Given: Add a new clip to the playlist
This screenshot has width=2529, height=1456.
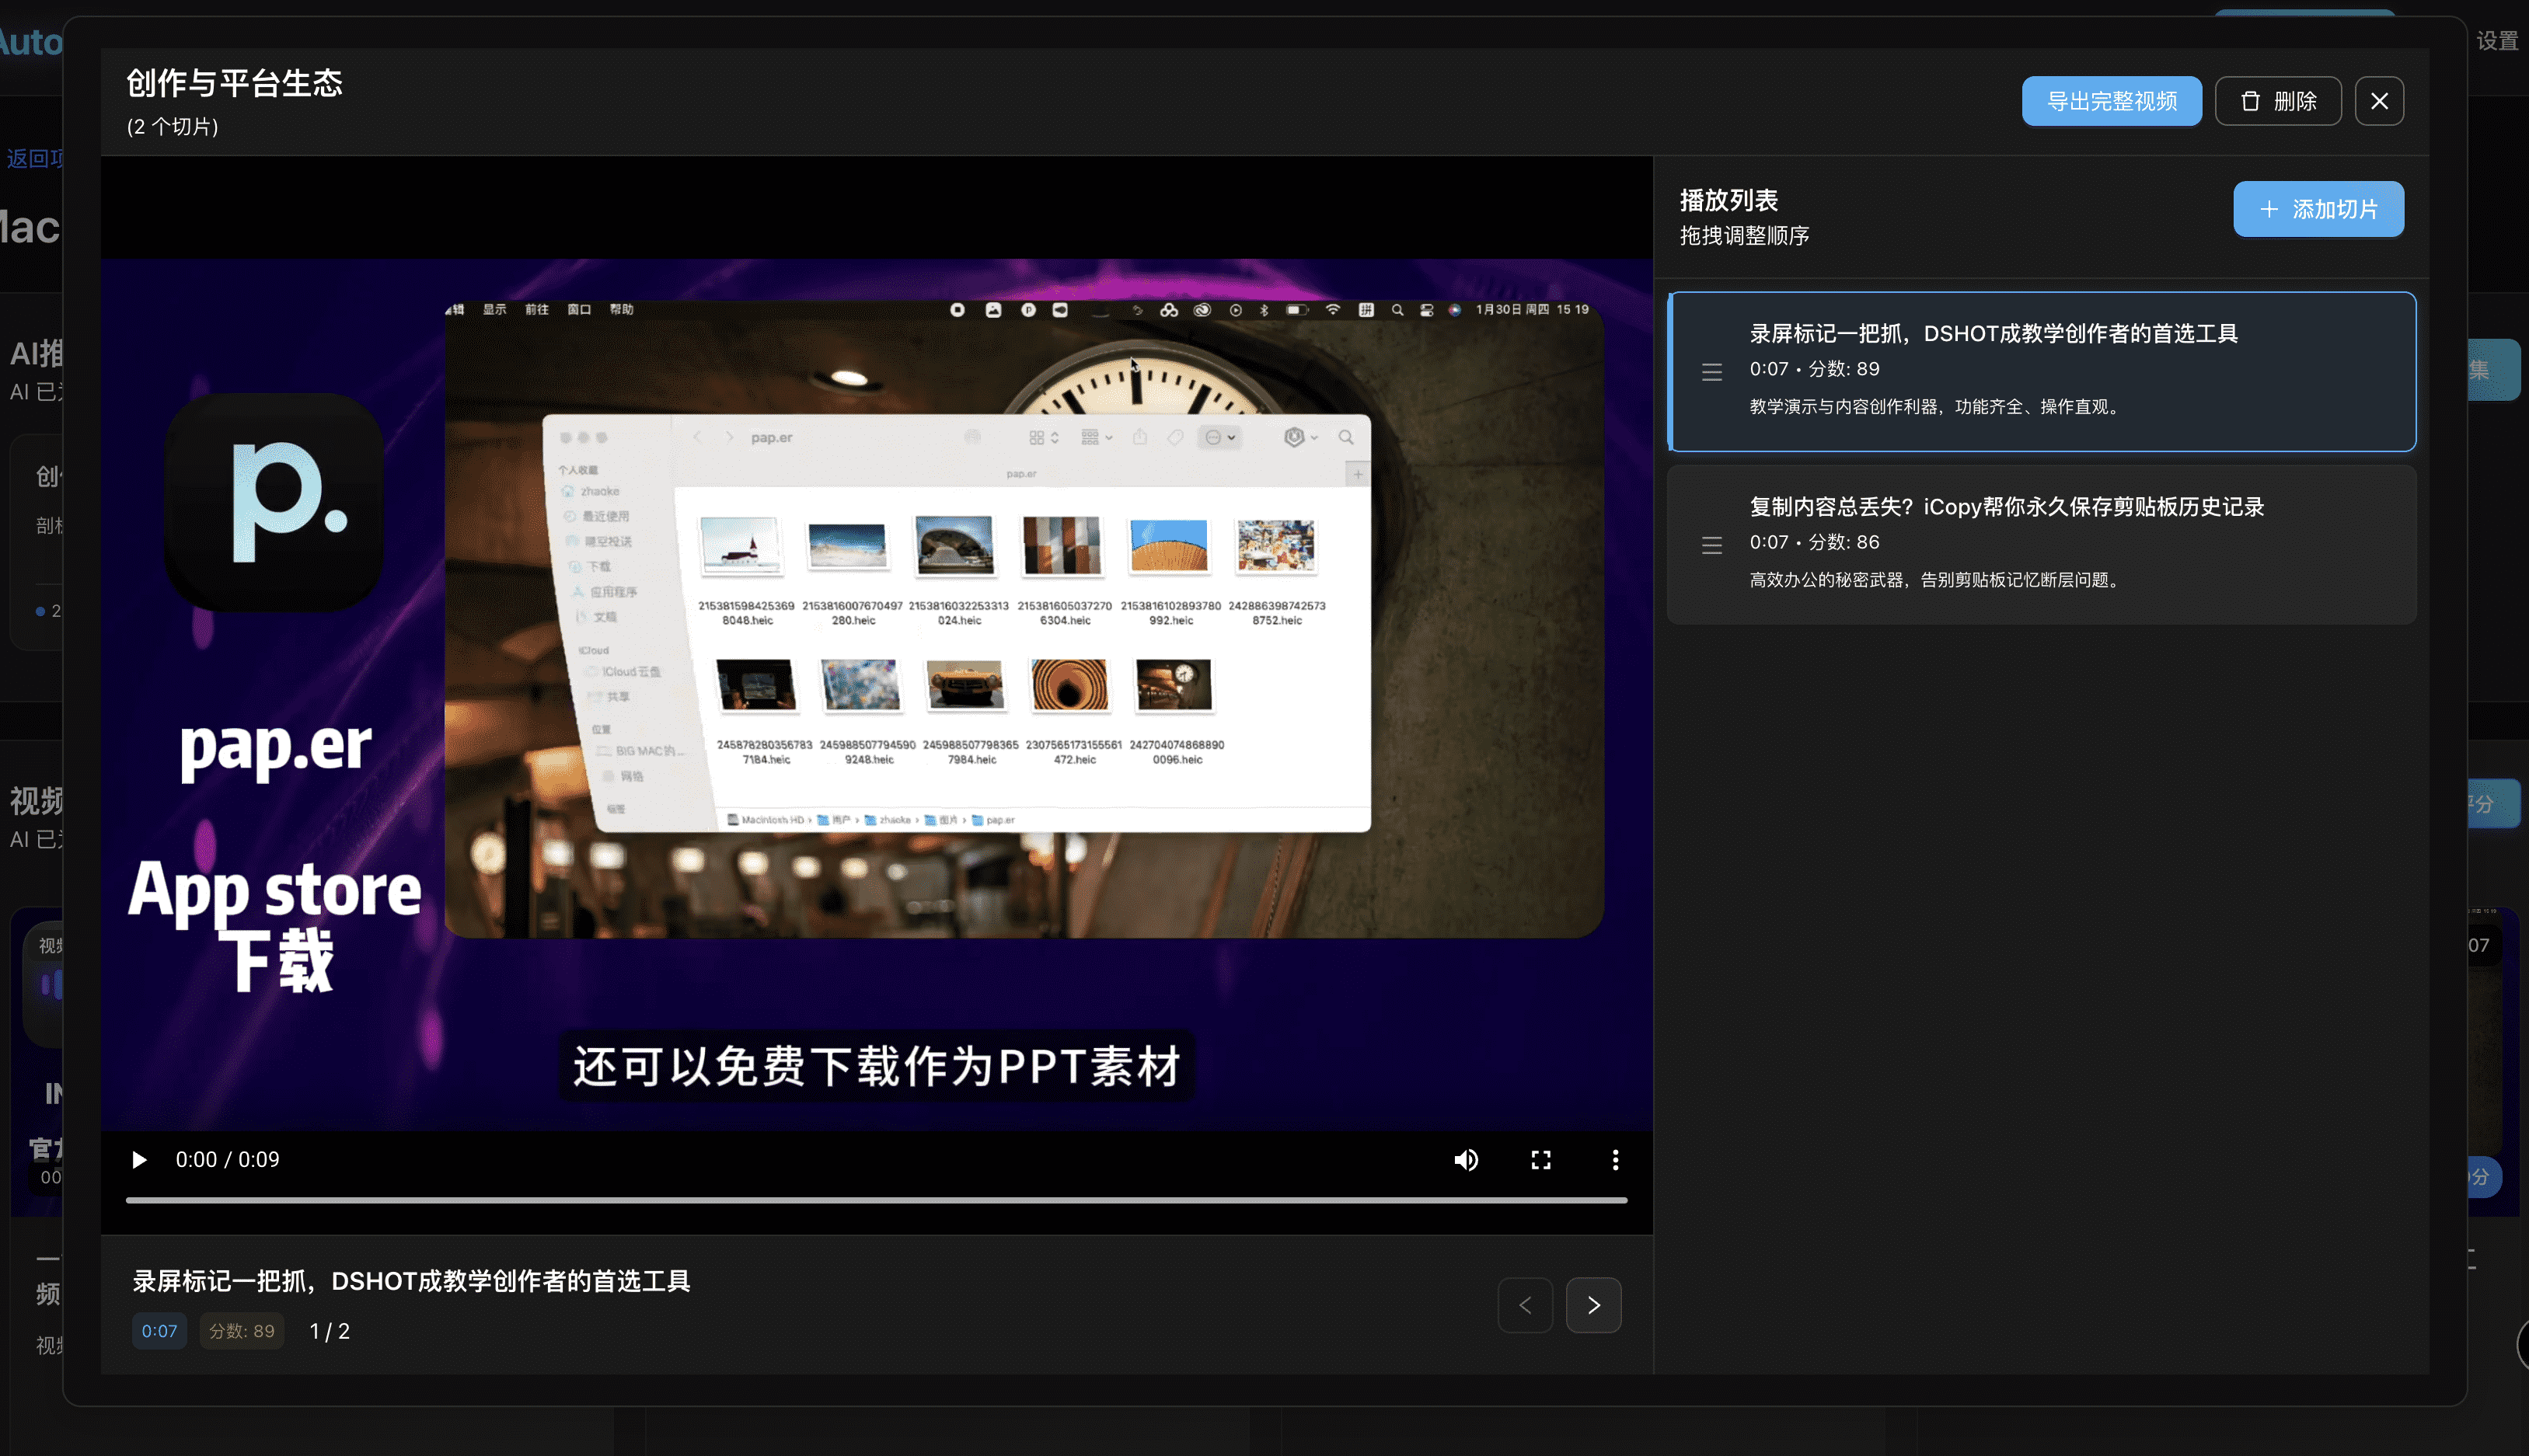Looking at the screenshot, I should tap(2318, 209).
